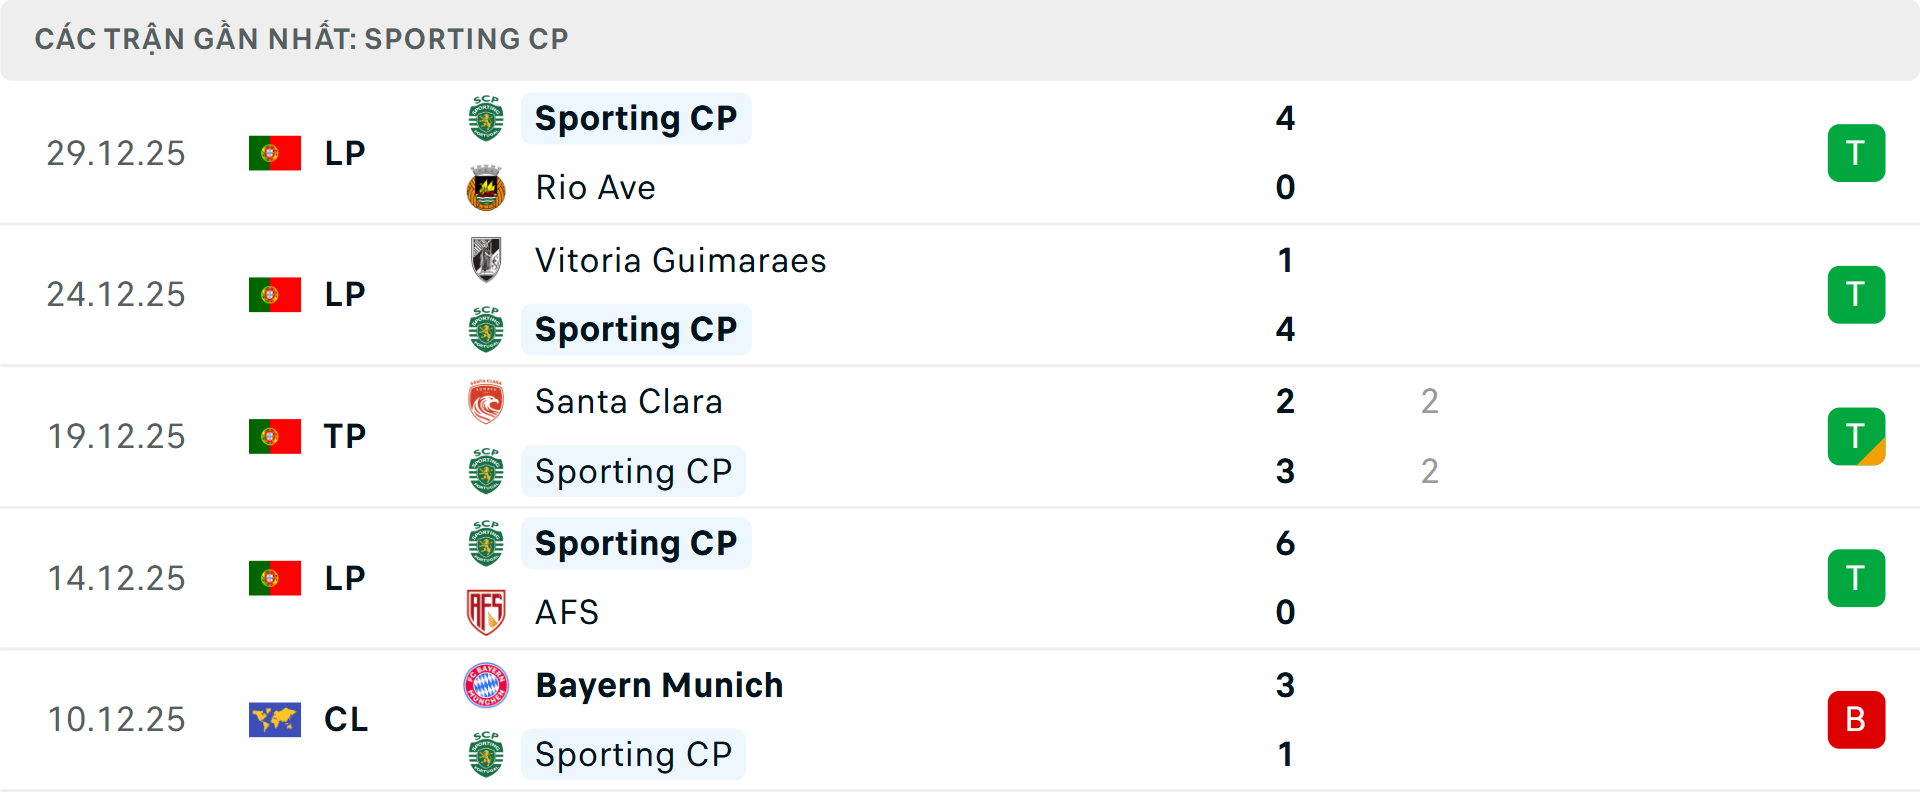Open the Santa Clara team logo
1920x792 pixels.
[486, 402]
